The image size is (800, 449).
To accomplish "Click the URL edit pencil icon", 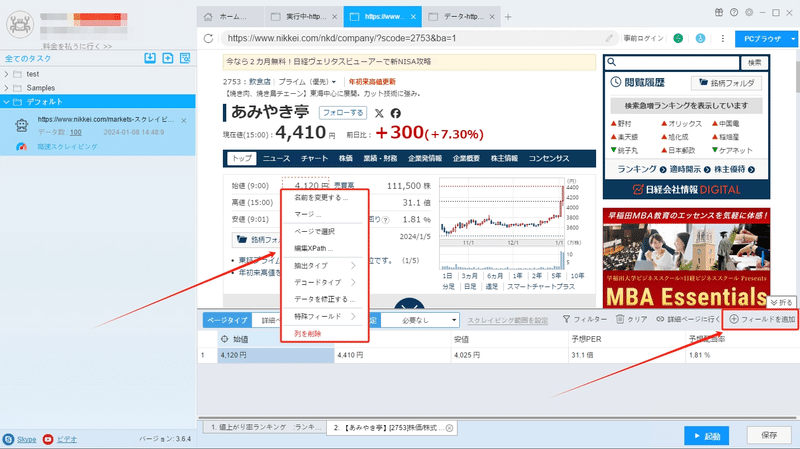I will pos(609,38).
